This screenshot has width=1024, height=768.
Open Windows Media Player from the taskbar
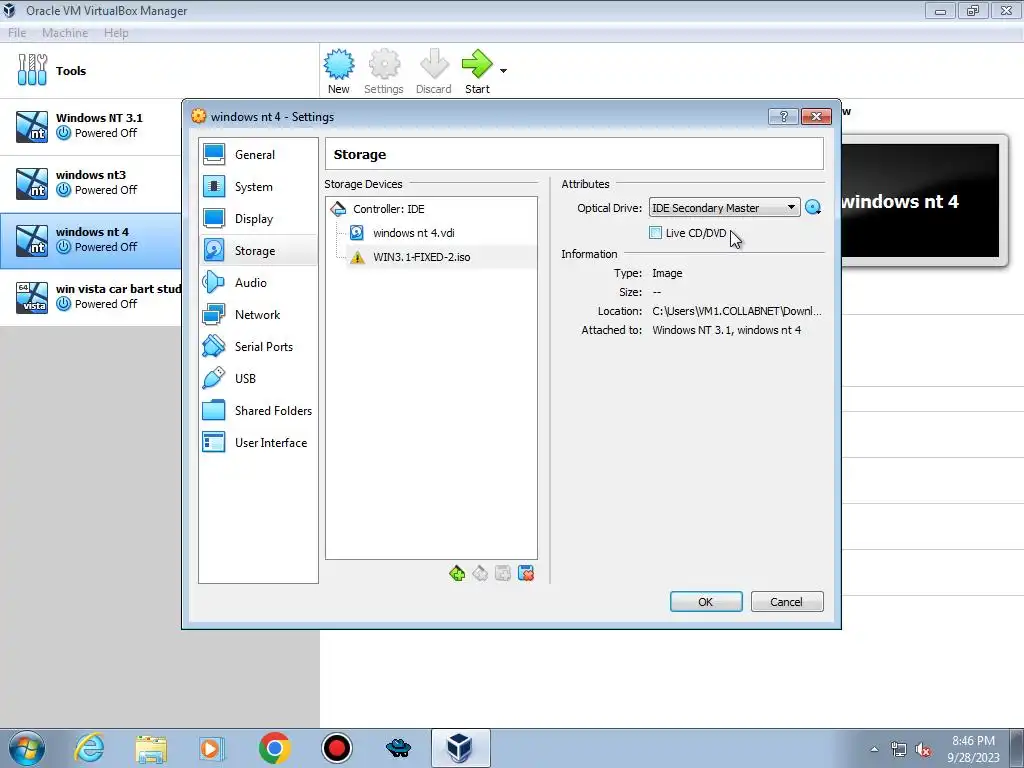(x=212, y=748)
